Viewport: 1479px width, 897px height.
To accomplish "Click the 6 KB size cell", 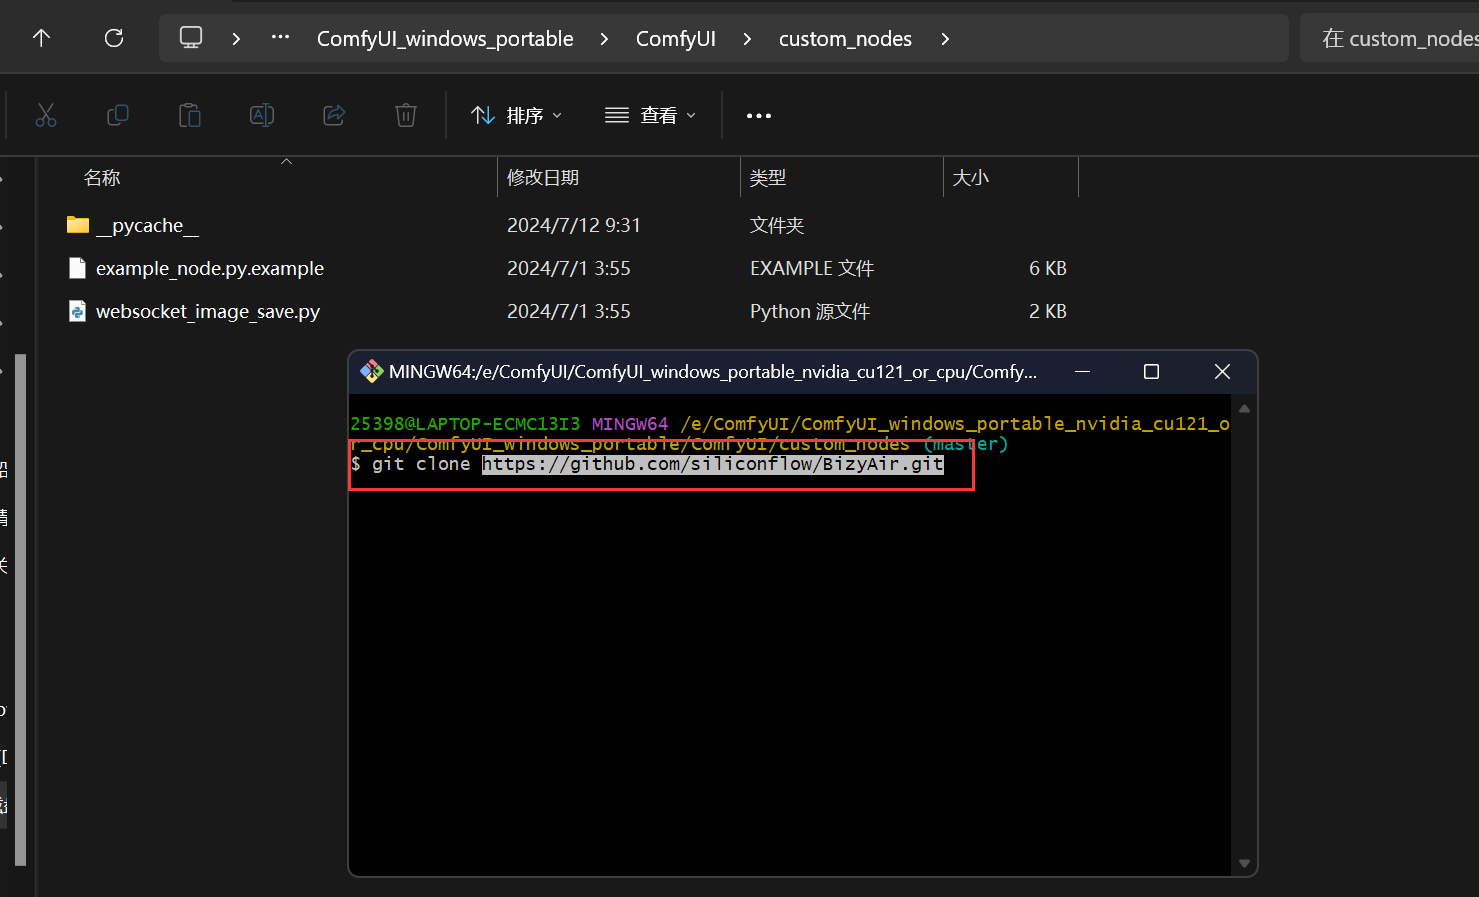I will point(1048,269).
